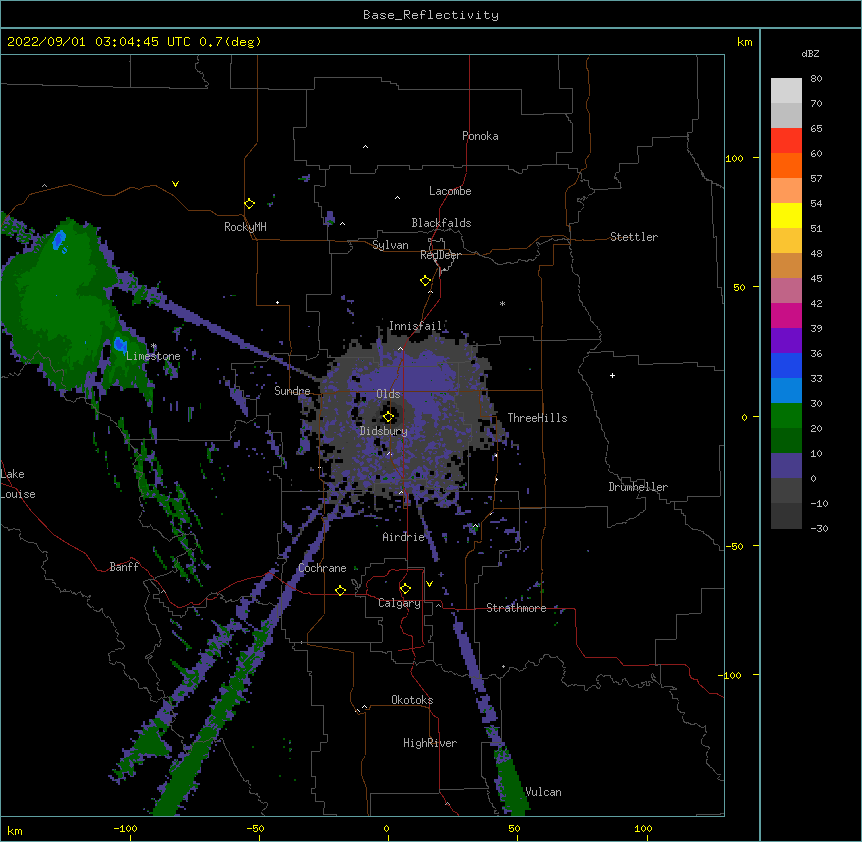Click the white asterisk marker east of Innisfail

pyautogui.click(x=502, y=303)
